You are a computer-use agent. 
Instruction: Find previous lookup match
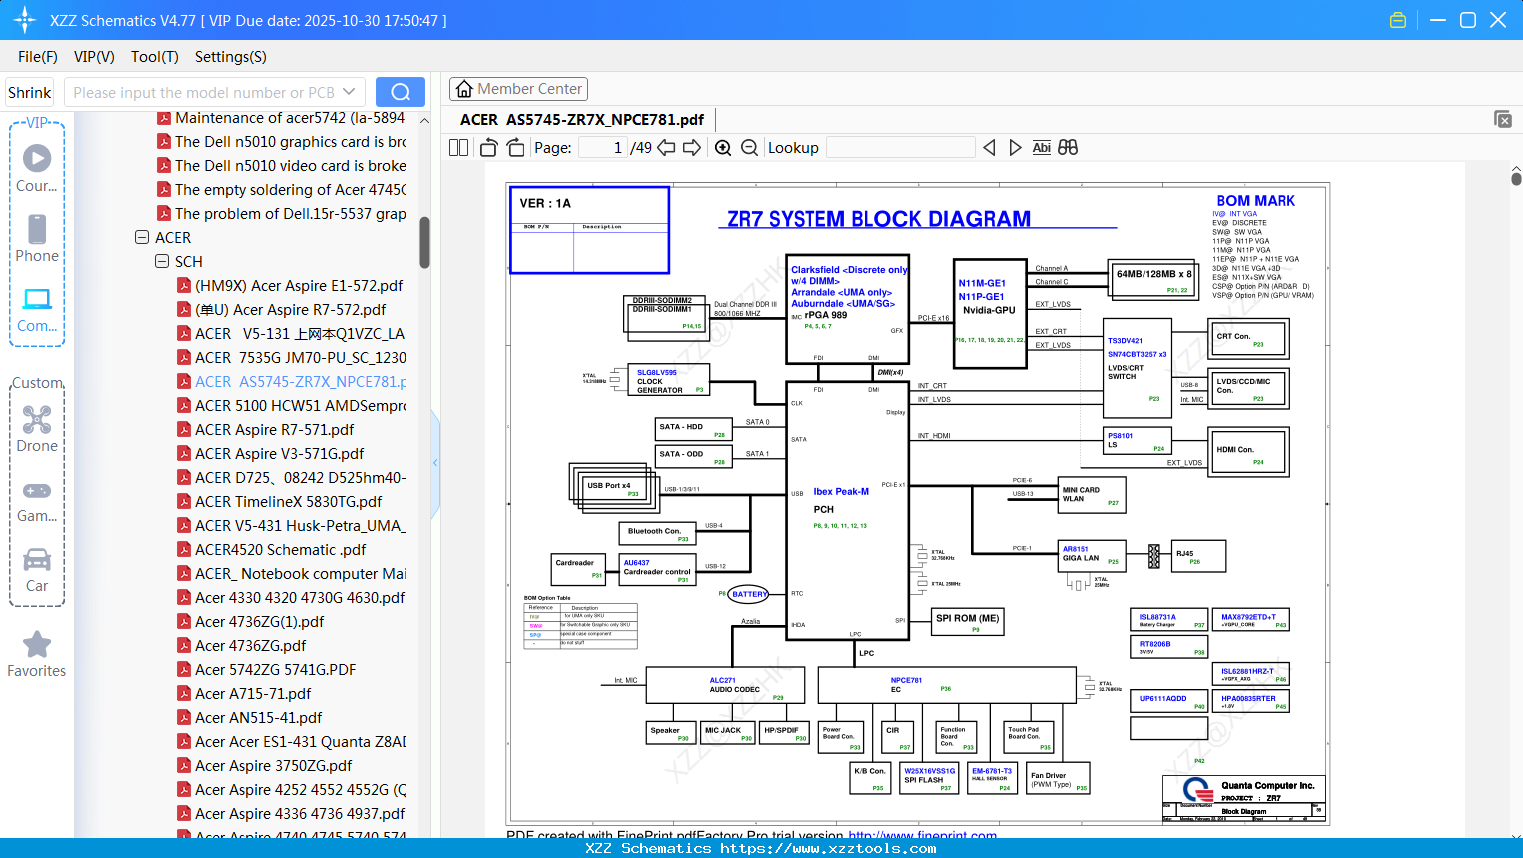(x=989, y=148)
